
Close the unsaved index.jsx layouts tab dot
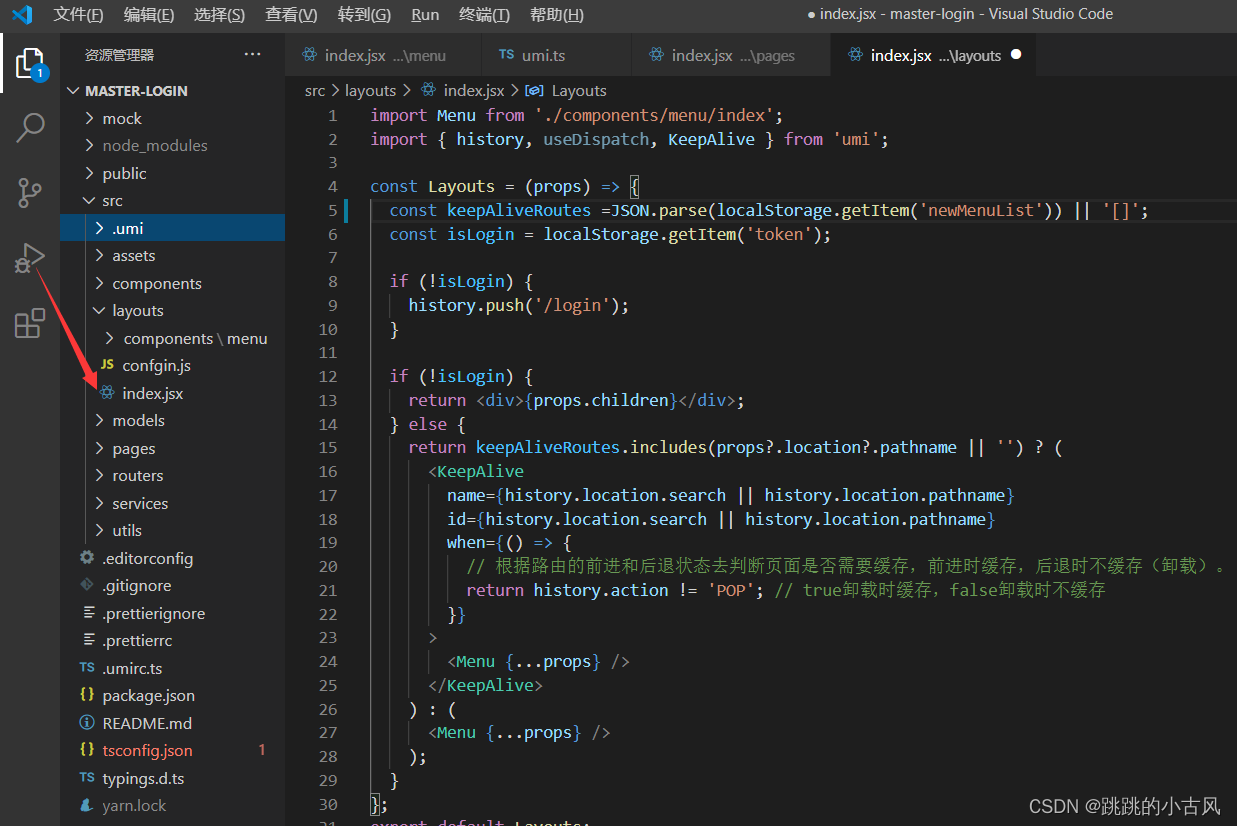pyautogui.click(x=1016, y=55)
